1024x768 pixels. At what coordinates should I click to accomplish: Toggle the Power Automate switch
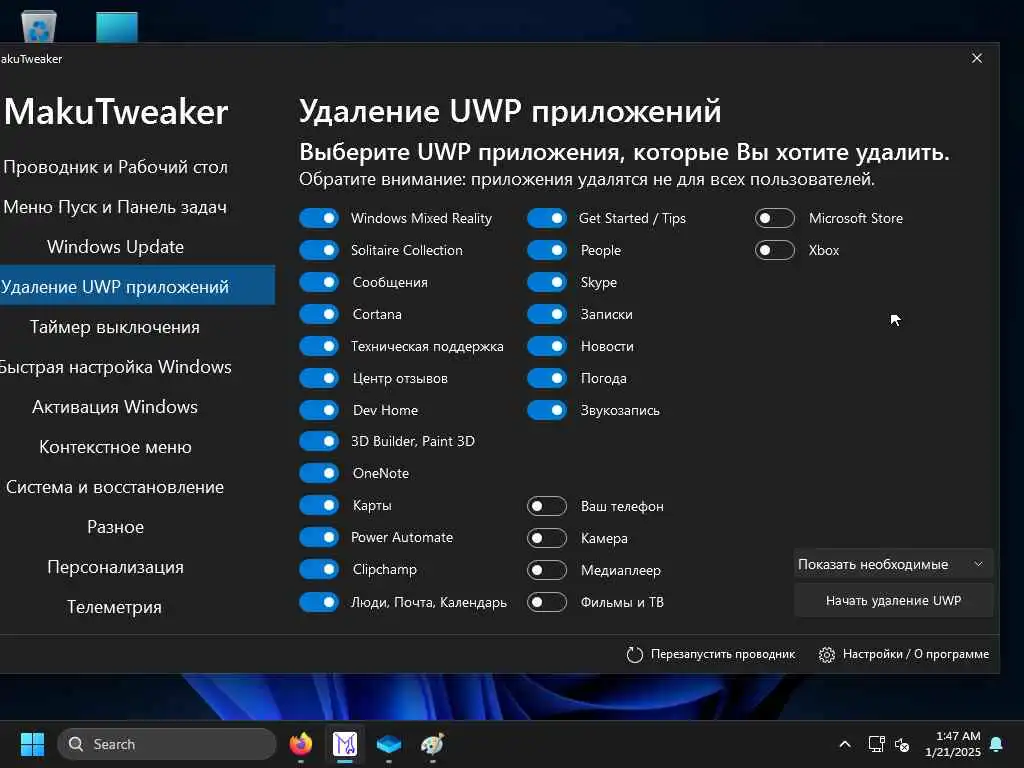[x=319, y=537]
